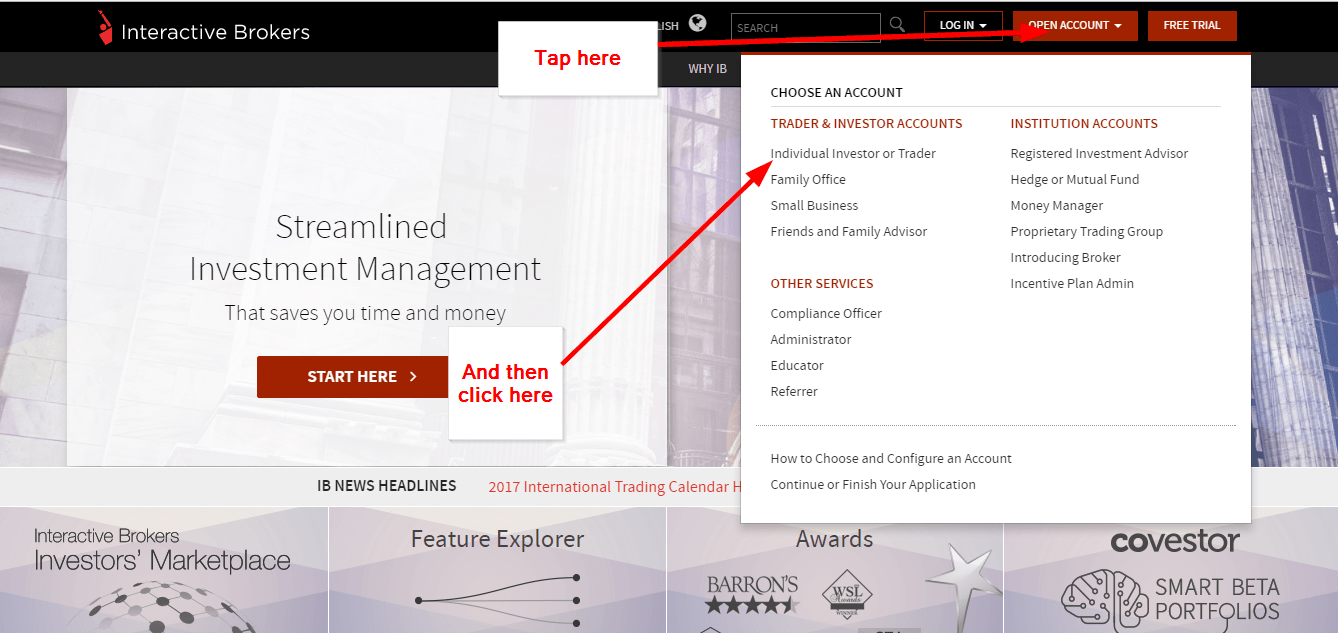Screen dimensions: 1338x633
Task: Click inside the SEARCH input field
Action: pos(805,26)
